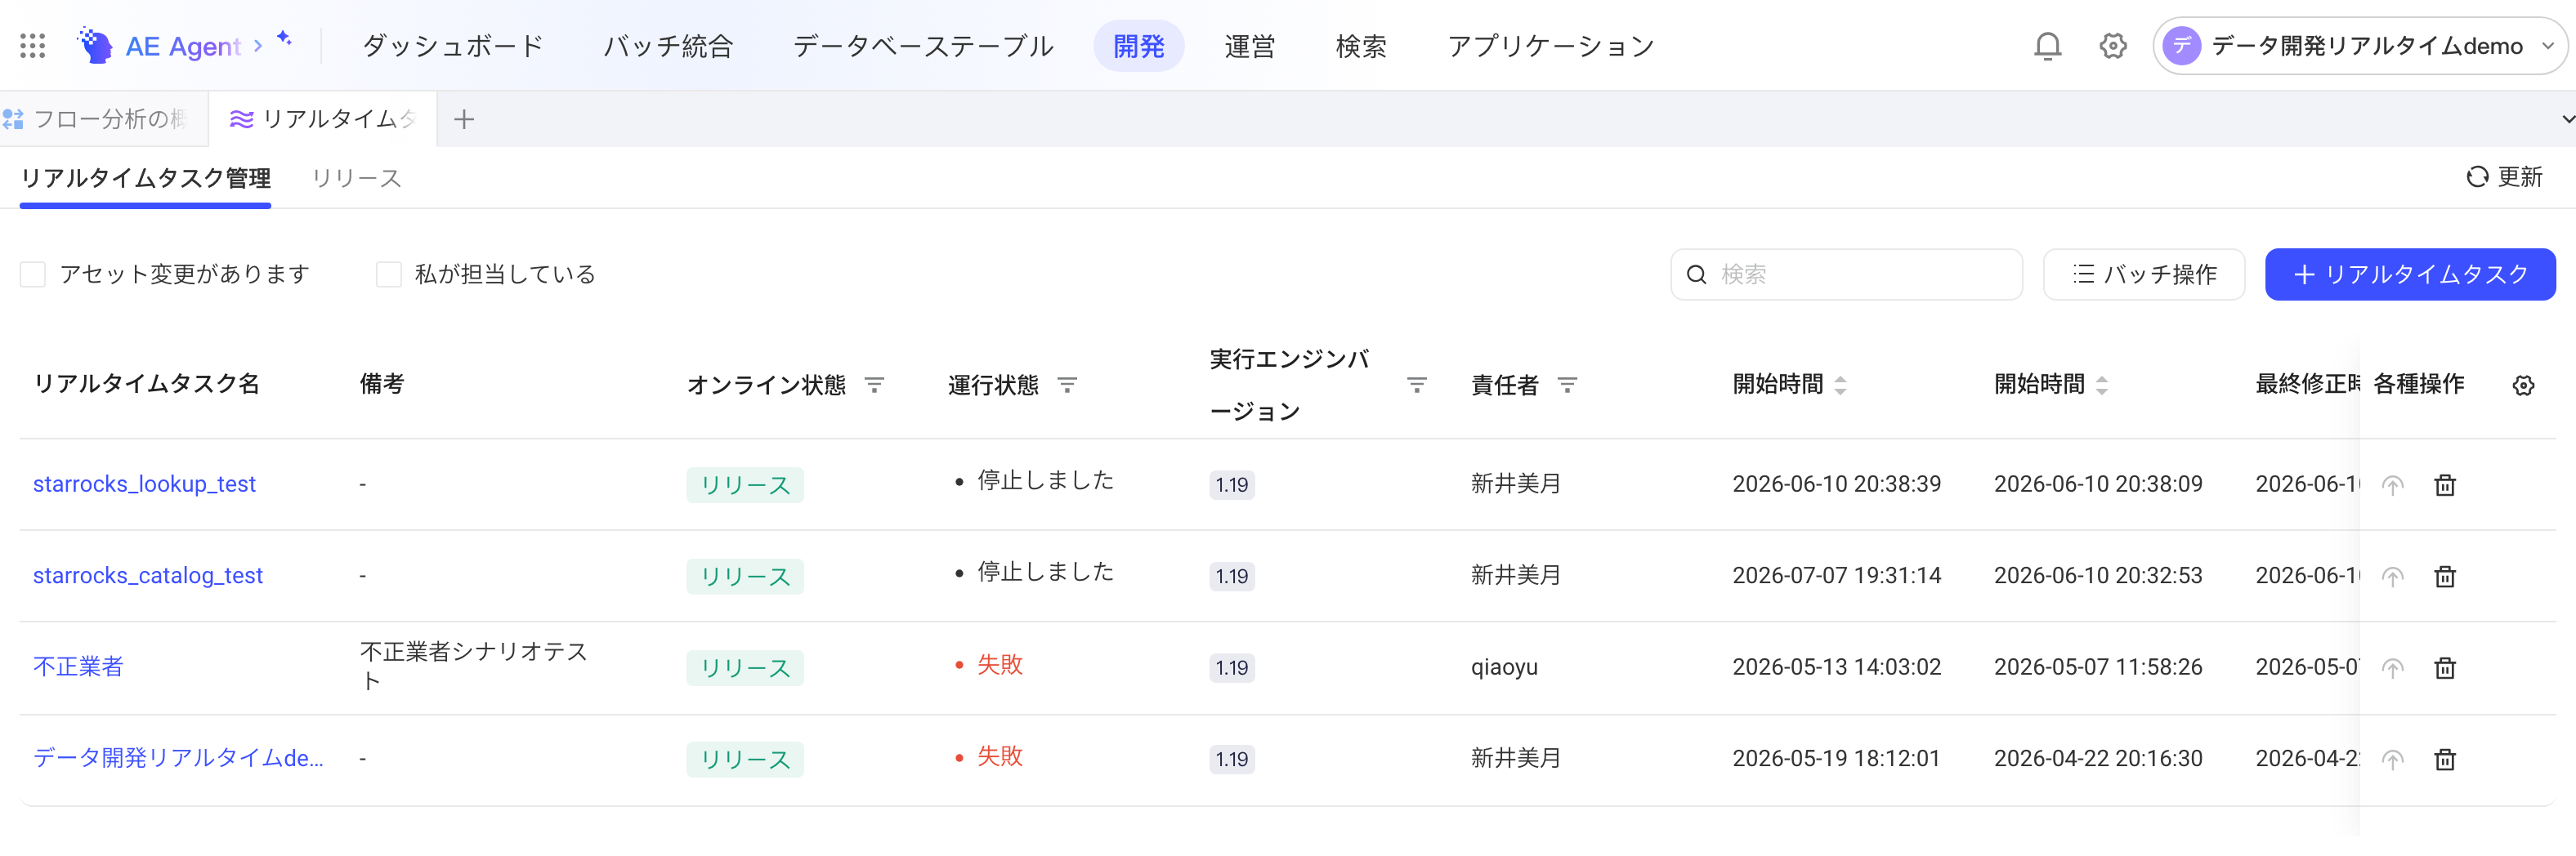Select リアルタイムタスク管理 sub-tab
Viewport: 2576px width, 856px height.
(x=145, y=178)
